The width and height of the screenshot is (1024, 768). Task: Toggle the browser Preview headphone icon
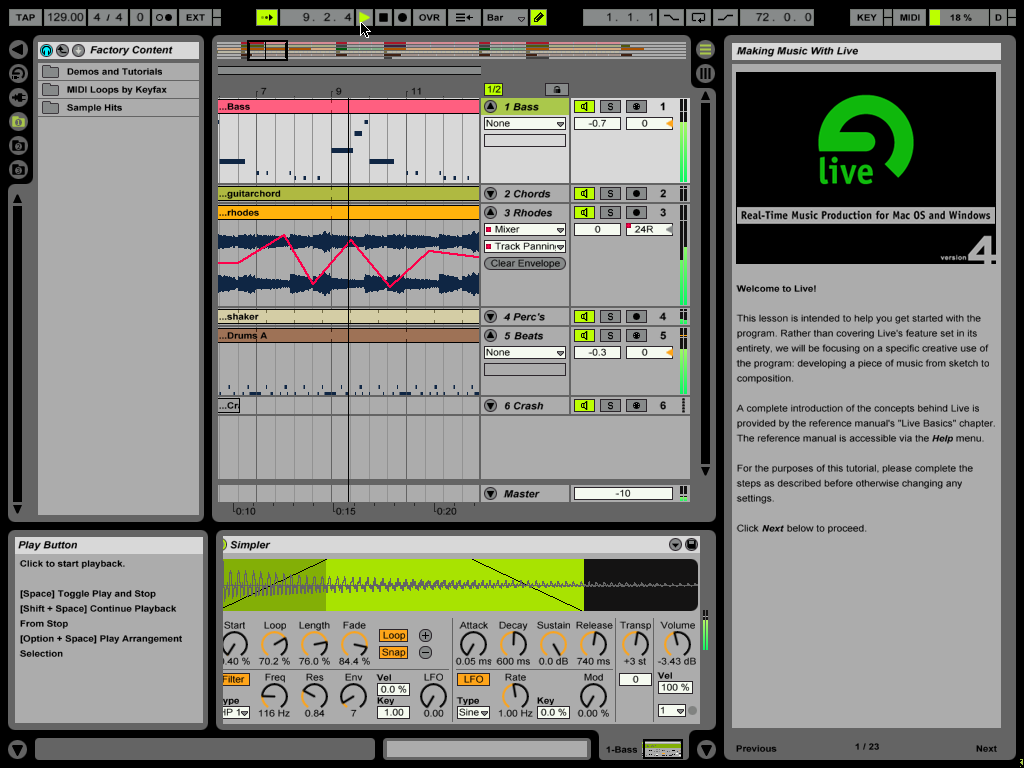pos(46,50)
